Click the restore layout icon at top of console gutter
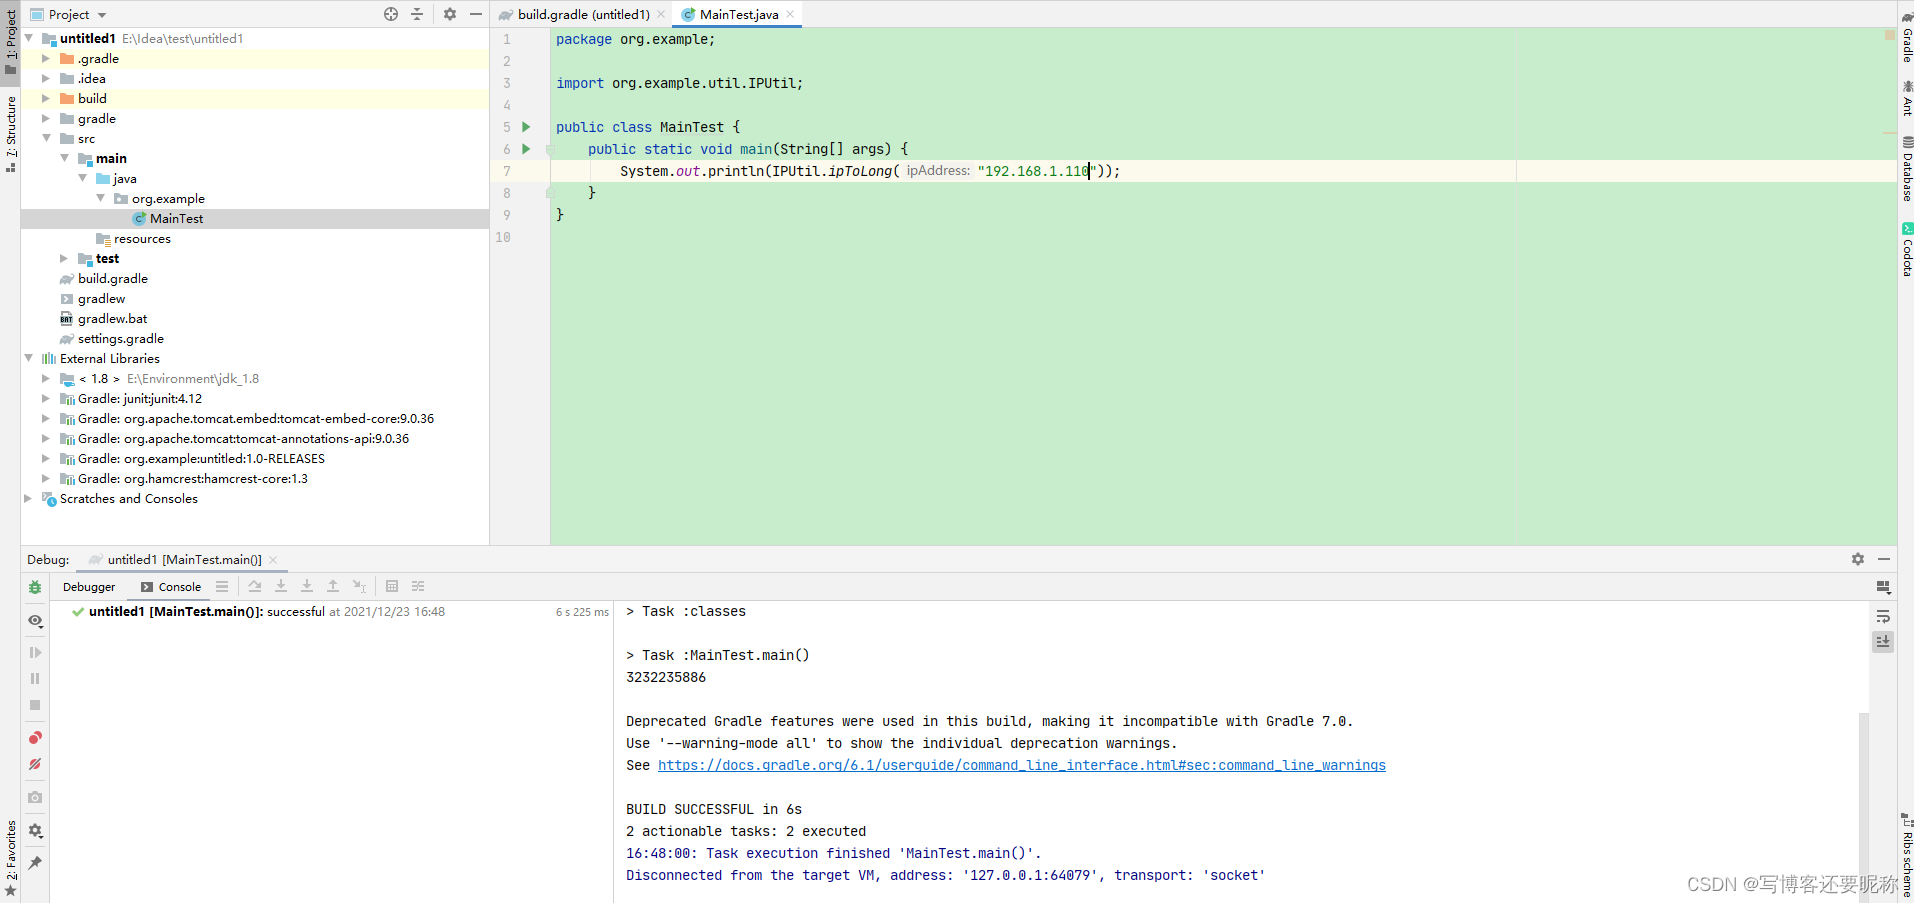 (1883, 587)
